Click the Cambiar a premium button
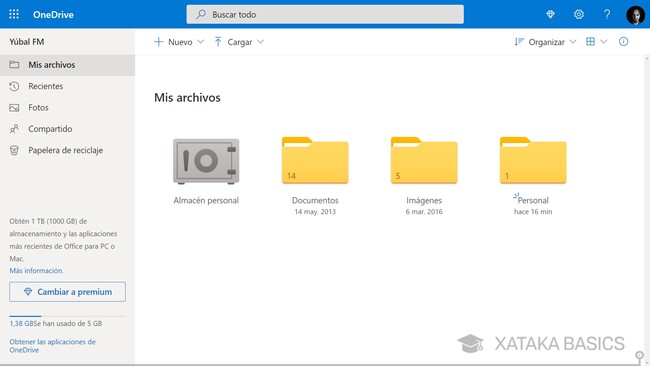 (68, 292)
